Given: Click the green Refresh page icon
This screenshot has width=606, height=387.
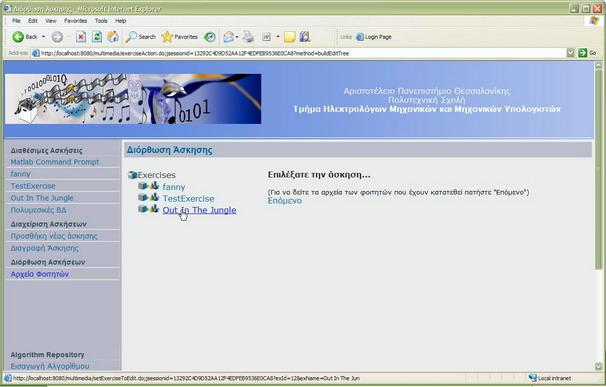Looking at the screenshot, I should coord(97,37).
